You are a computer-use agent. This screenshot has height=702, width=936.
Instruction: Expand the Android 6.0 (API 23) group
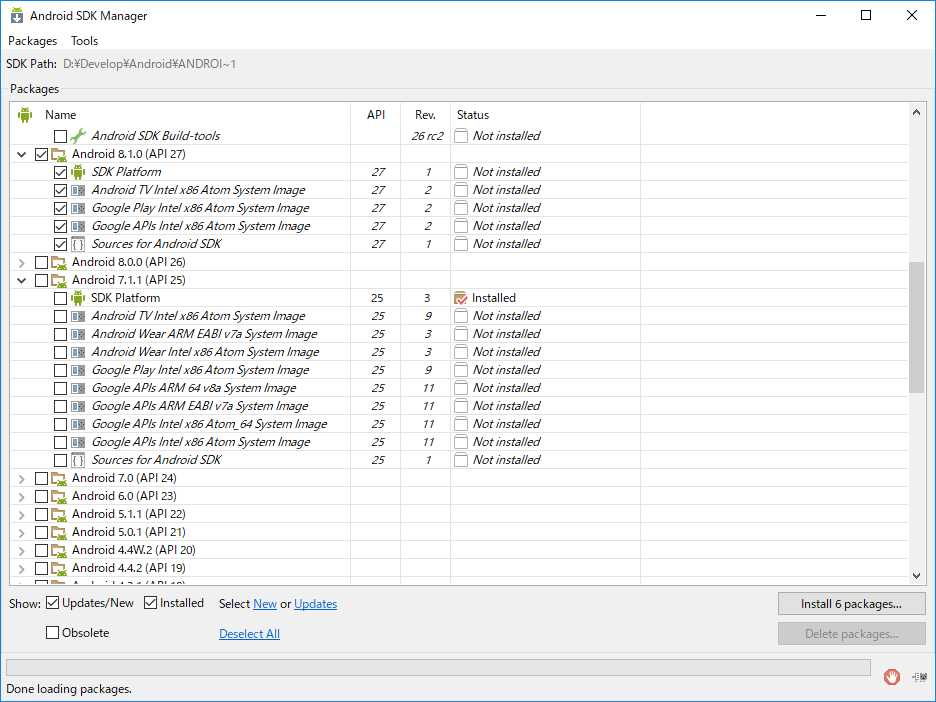tap(22, 497)
